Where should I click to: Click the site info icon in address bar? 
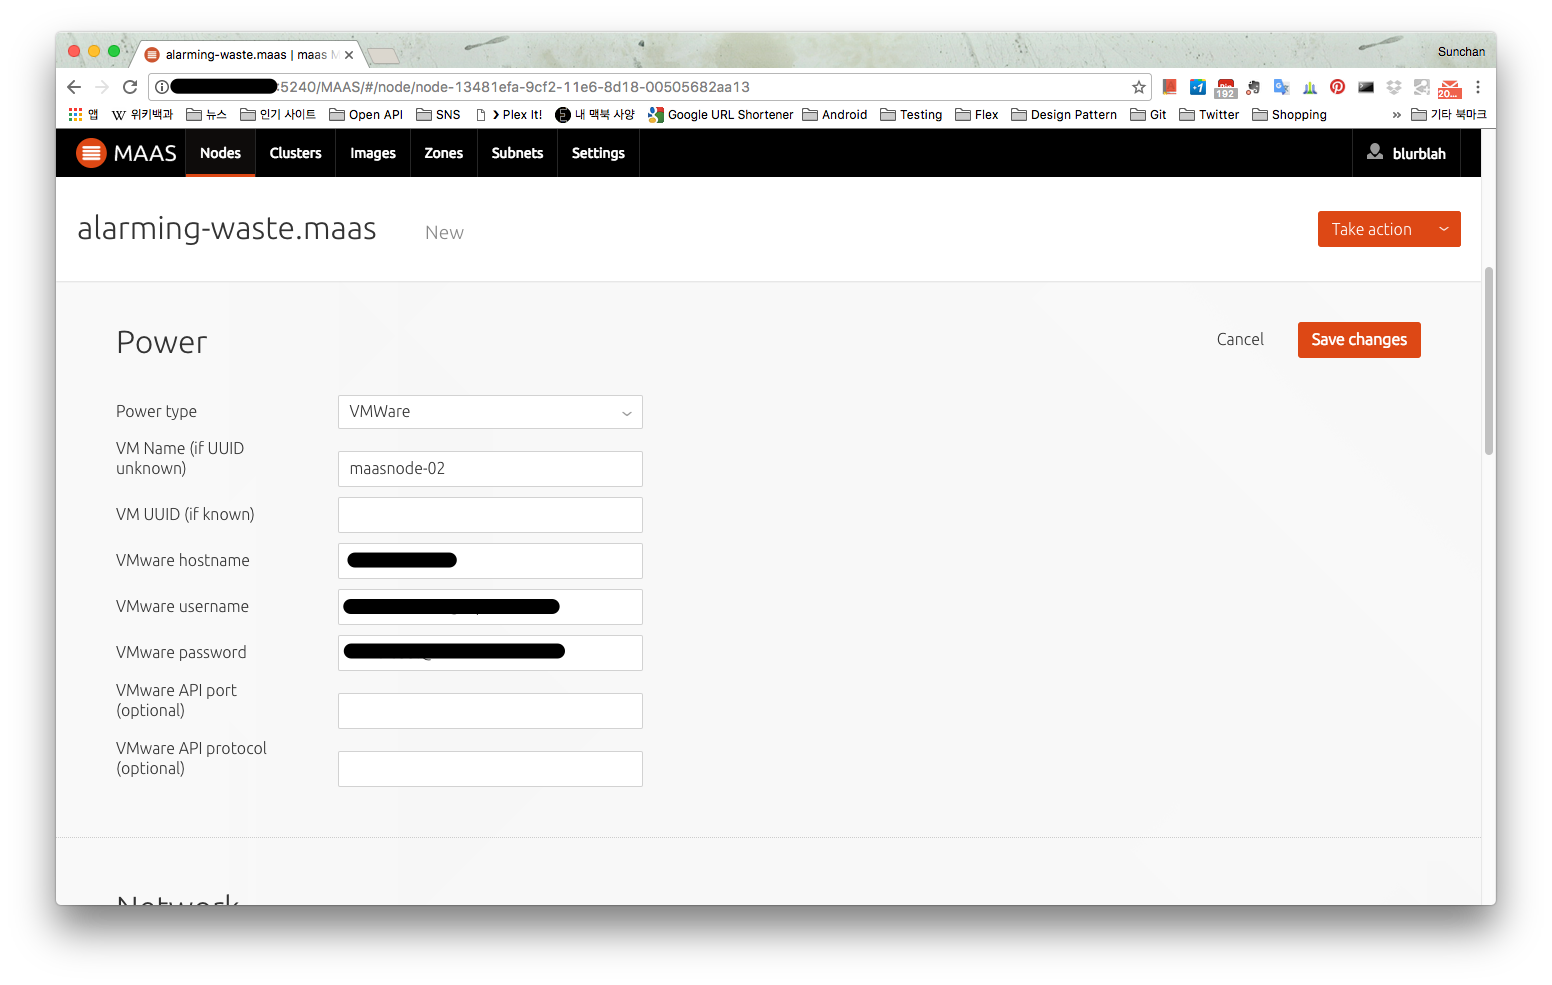click(x=162, y=87)
